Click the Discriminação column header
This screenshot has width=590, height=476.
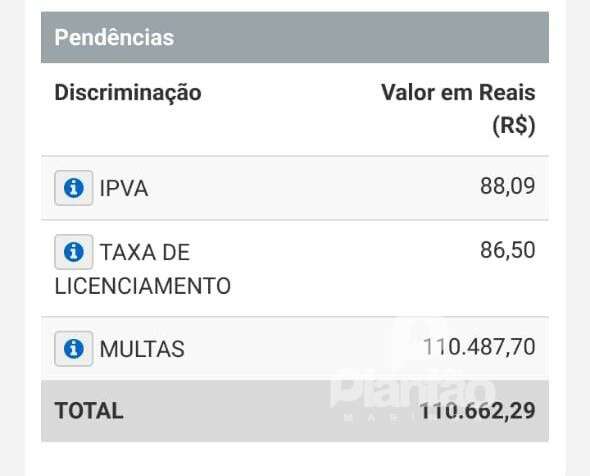128,93
